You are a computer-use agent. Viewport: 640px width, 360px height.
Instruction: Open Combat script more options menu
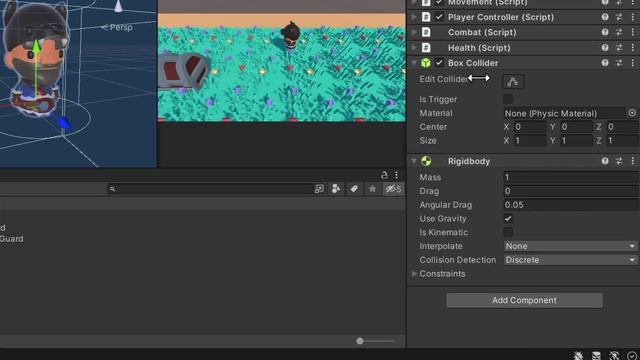pos(633,32)
